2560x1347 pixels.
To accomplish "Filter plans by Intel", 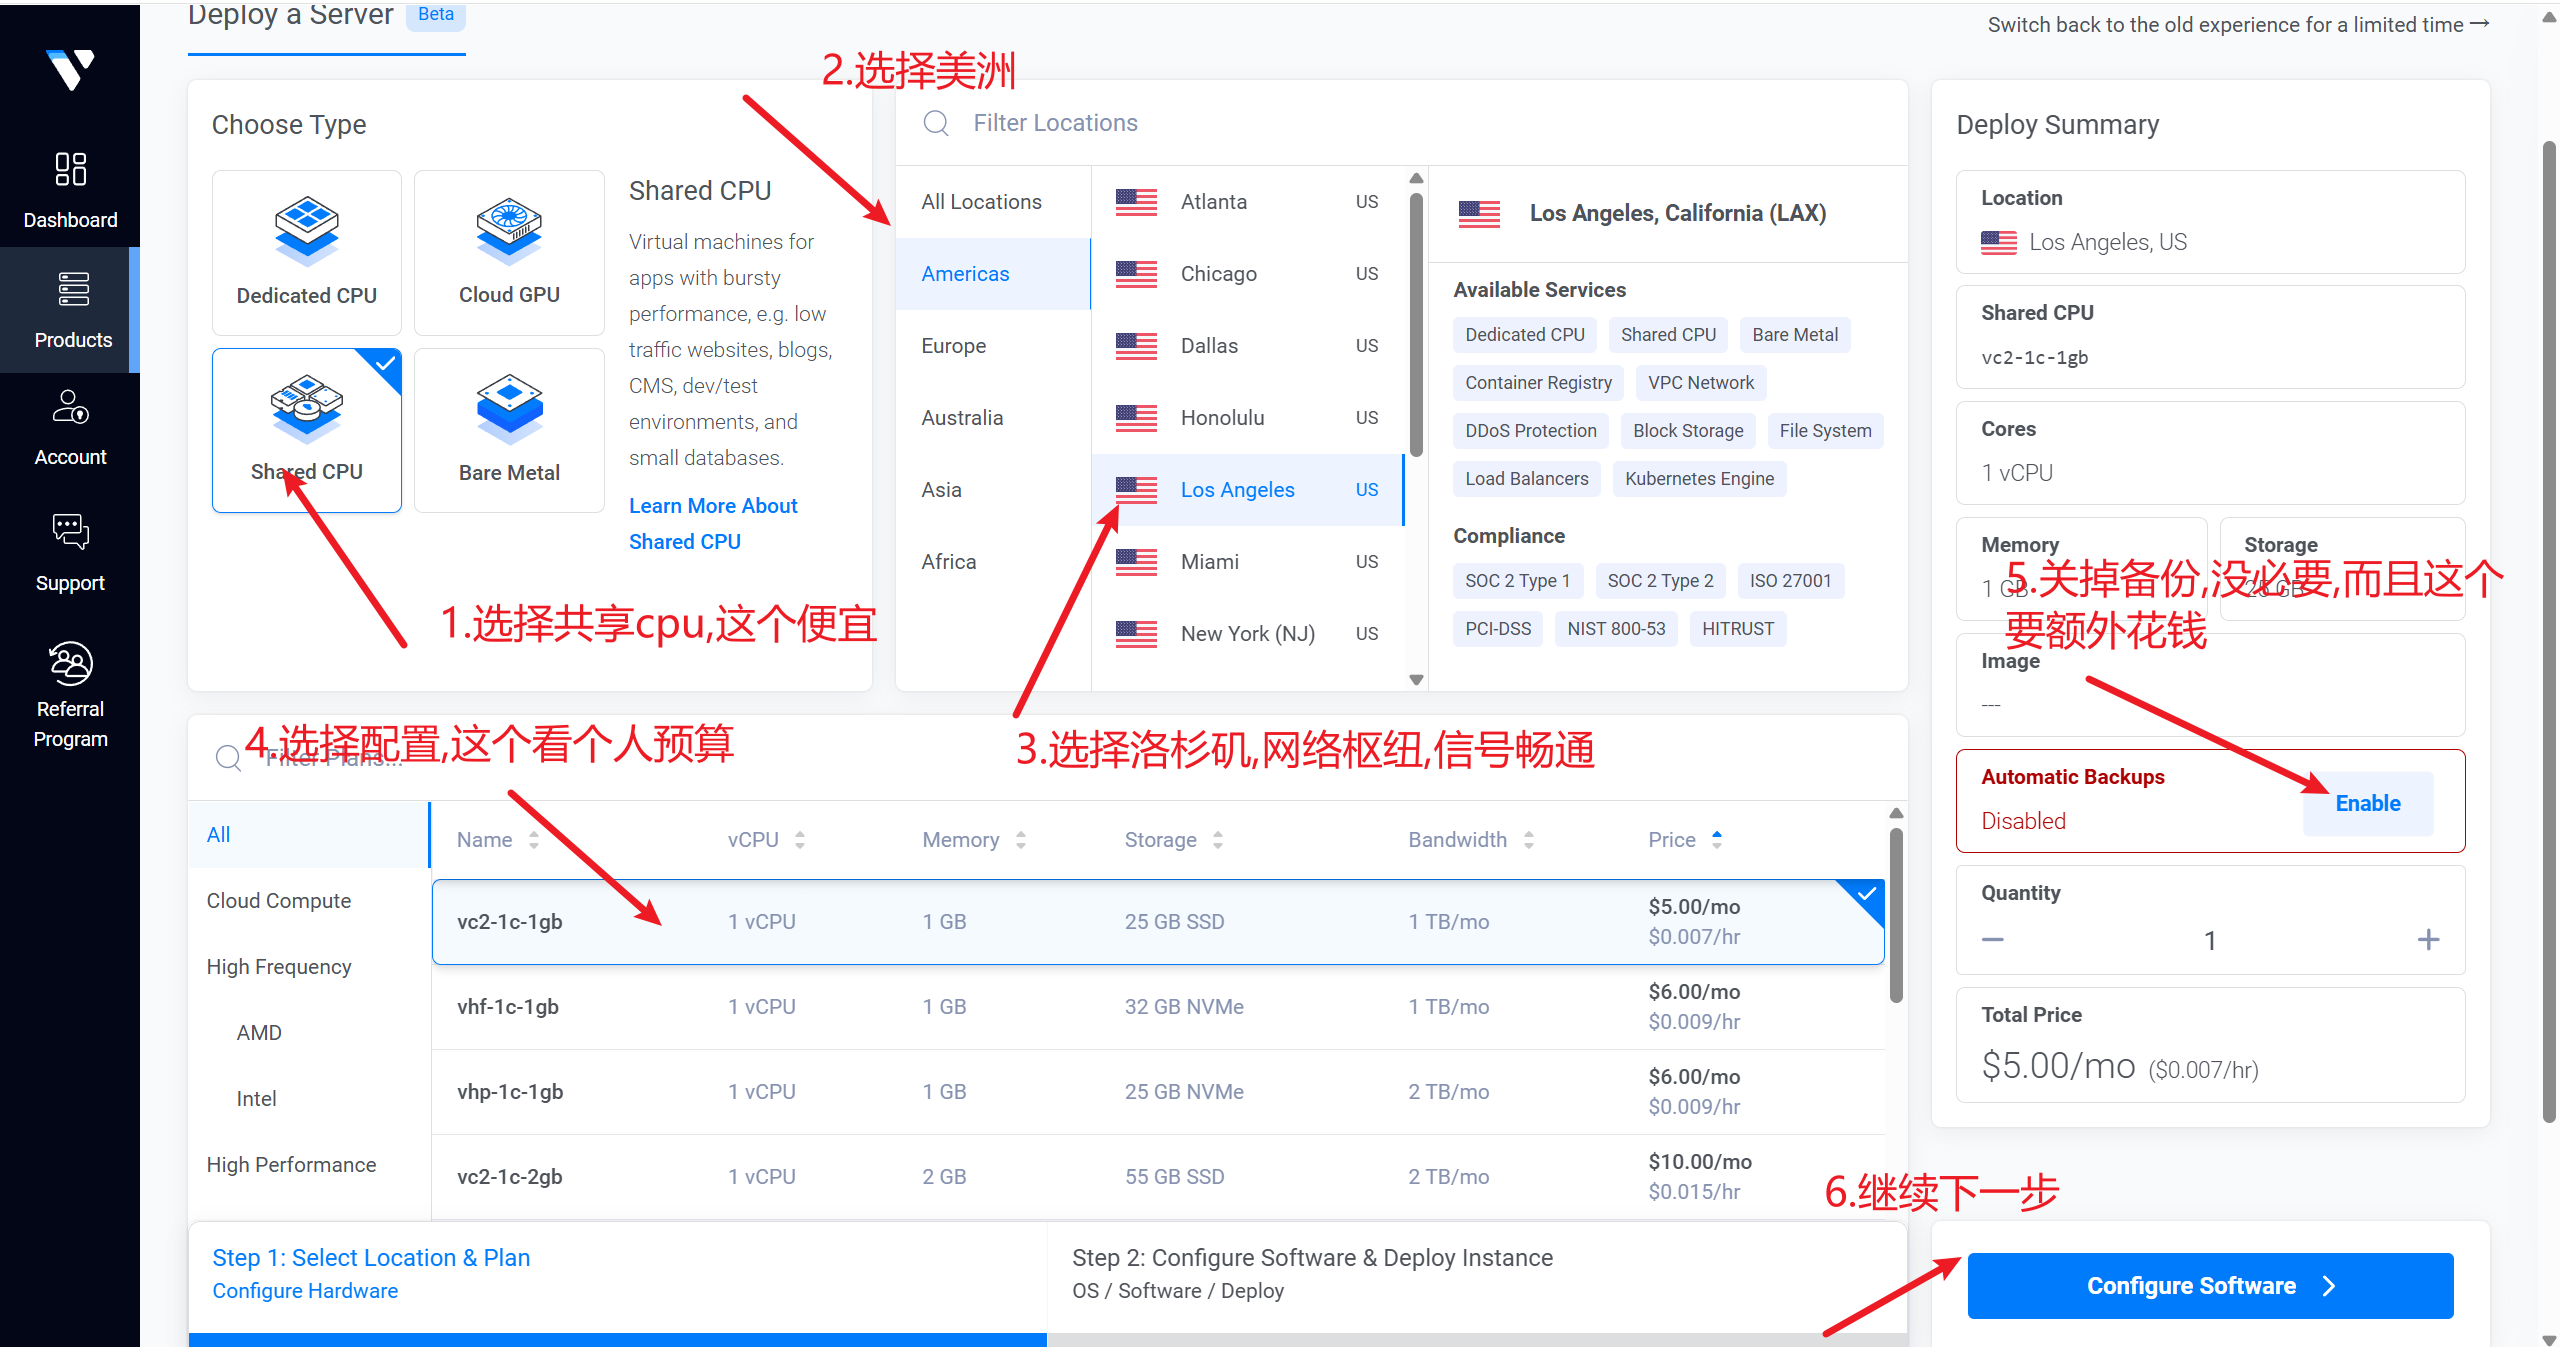I will (309, 1099).
